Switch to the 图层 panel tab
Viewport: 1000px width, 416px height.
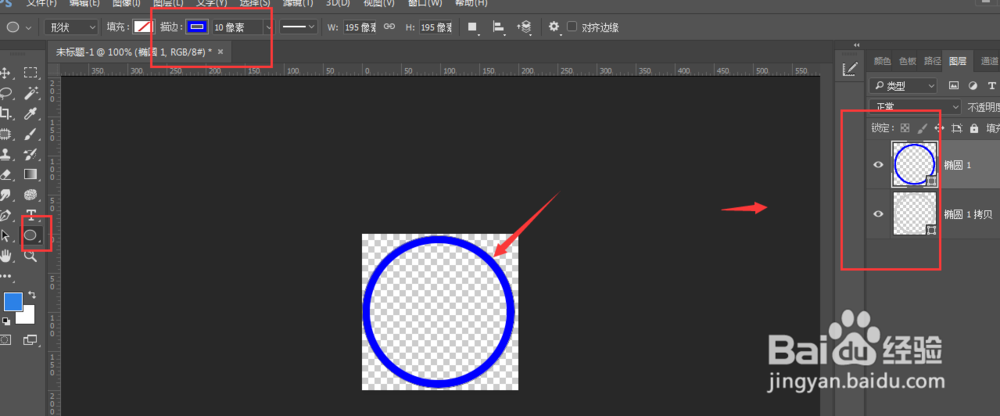click(x=957, y=61)
